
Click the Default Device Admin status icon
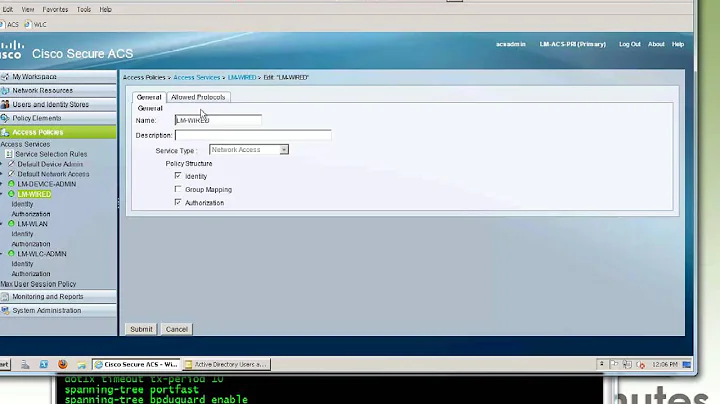point(11,164)
